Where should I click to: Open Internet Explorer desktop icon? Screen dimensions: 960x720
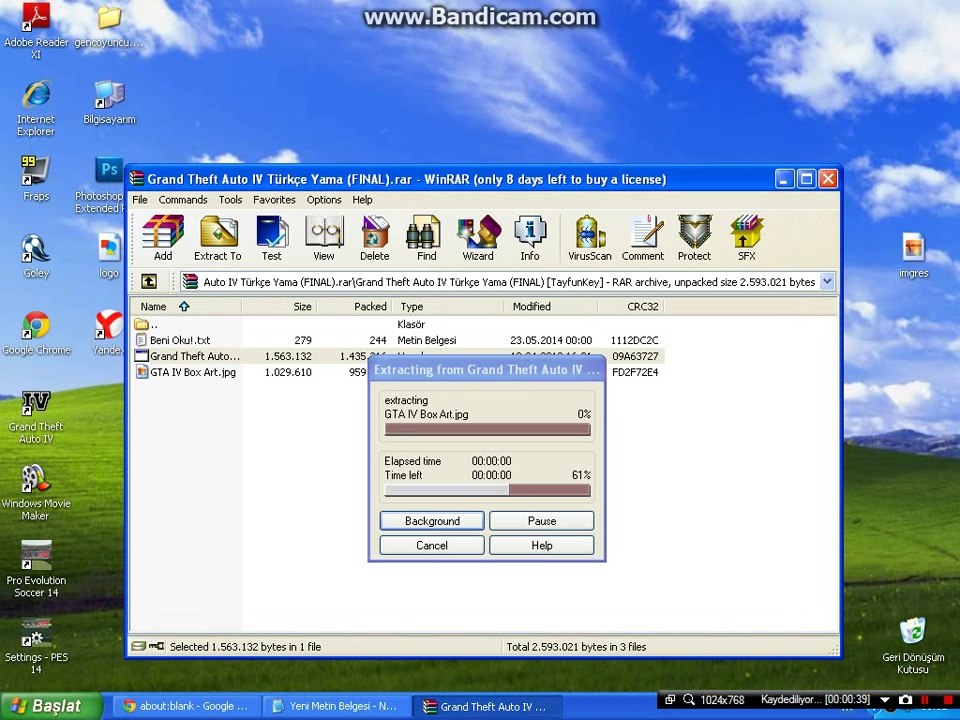tap(36, 107)
